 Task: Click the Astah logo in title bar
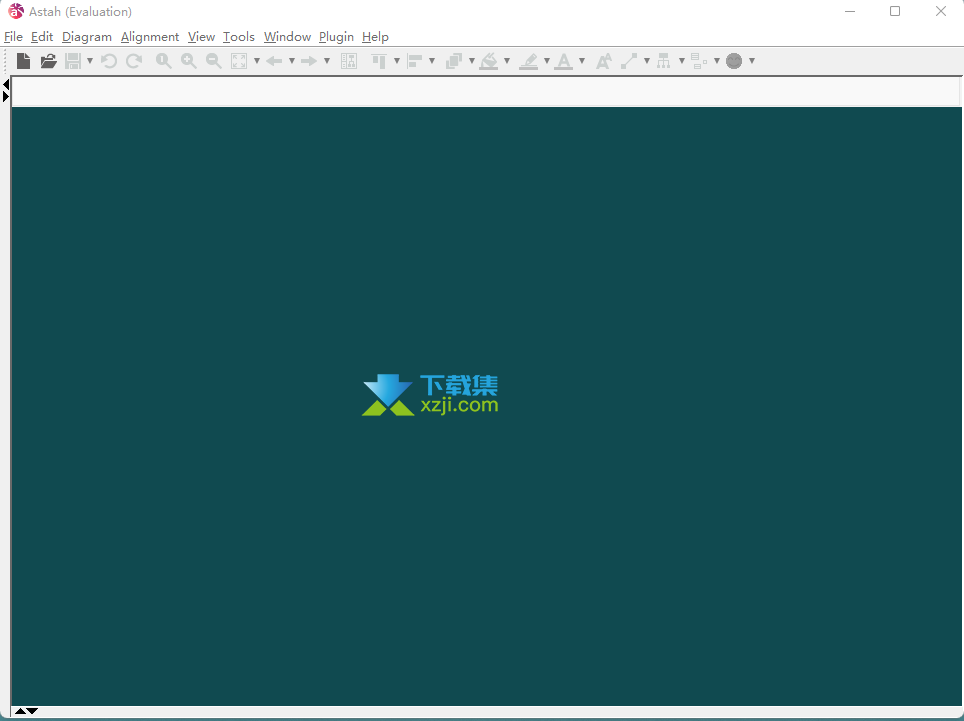15,11
